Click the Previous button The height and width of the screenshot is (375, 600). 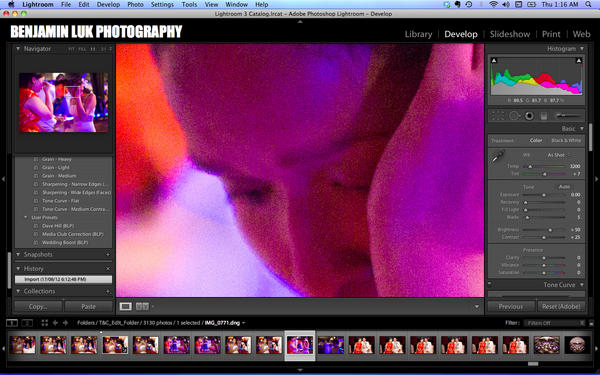[x=510, y=307]
